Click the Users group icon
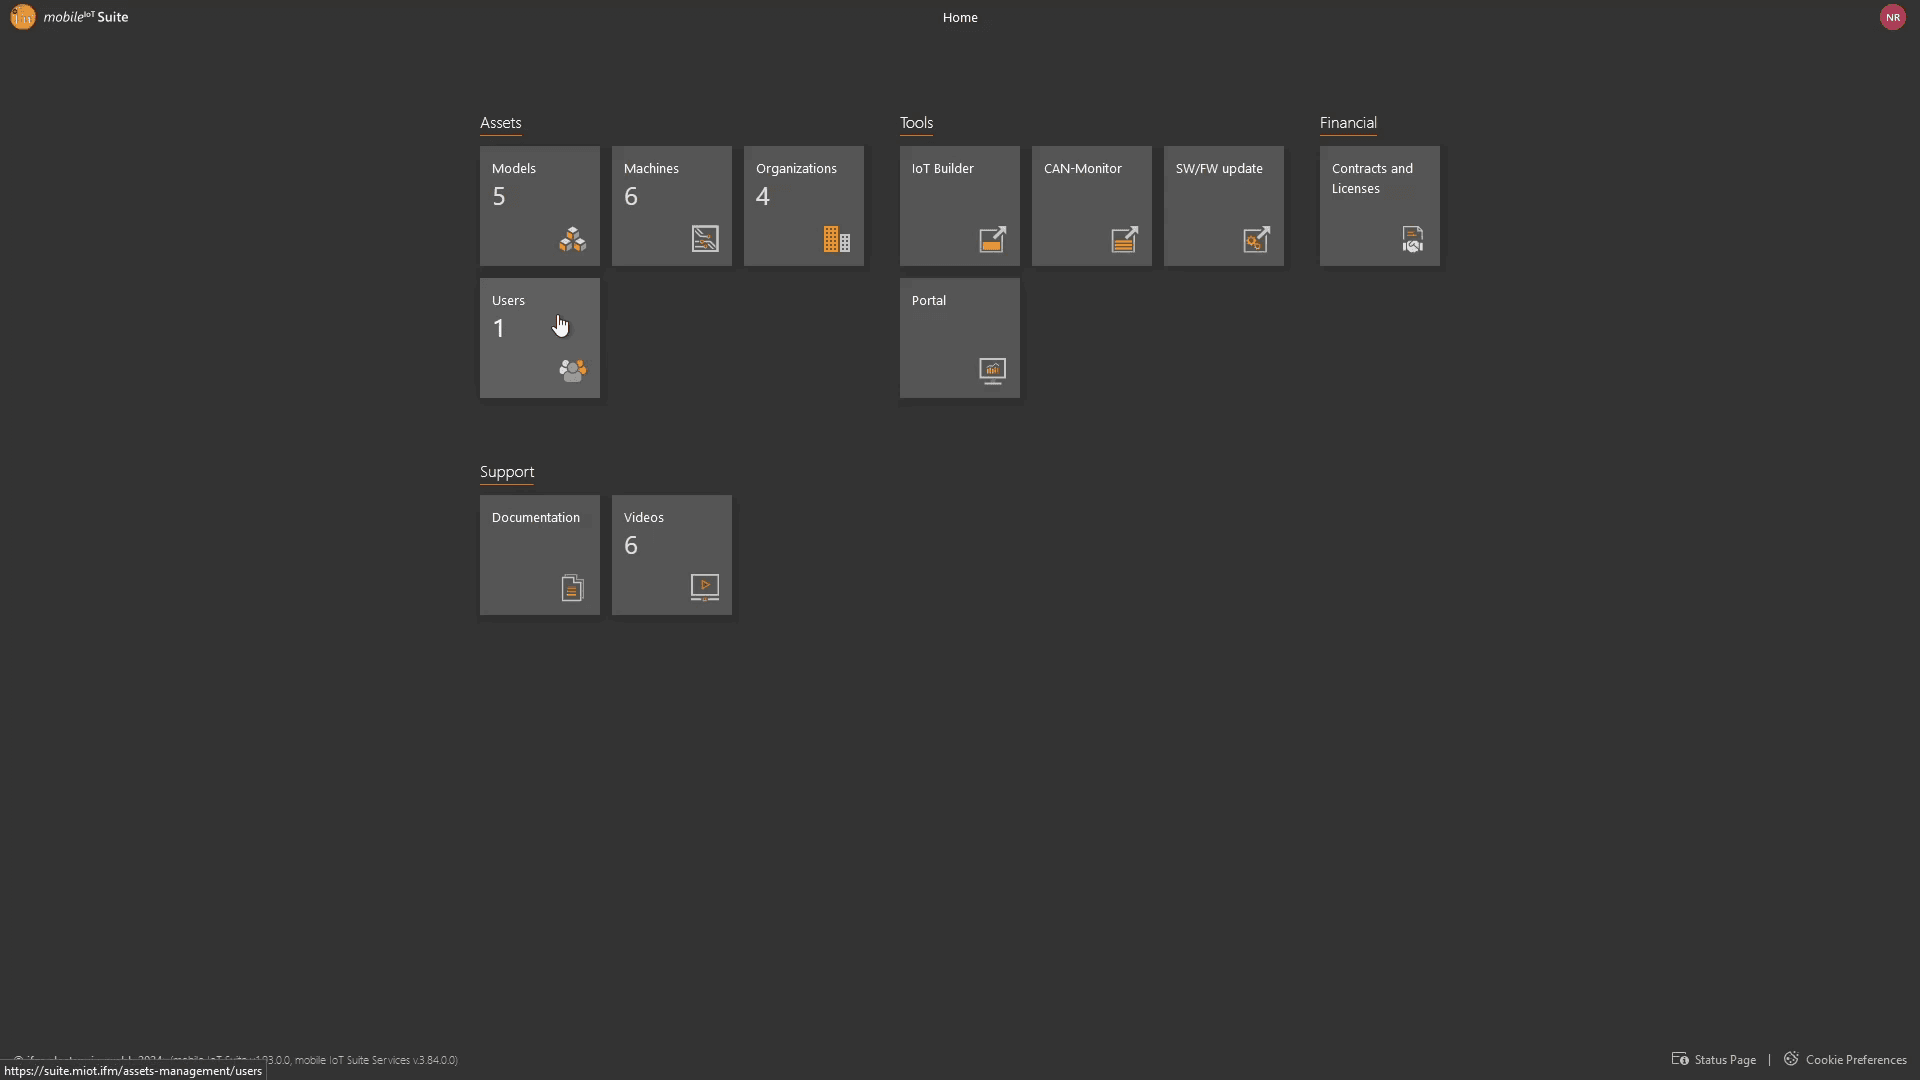Viewport: 1920px width, 1080px height. click(x=572, y=371)
